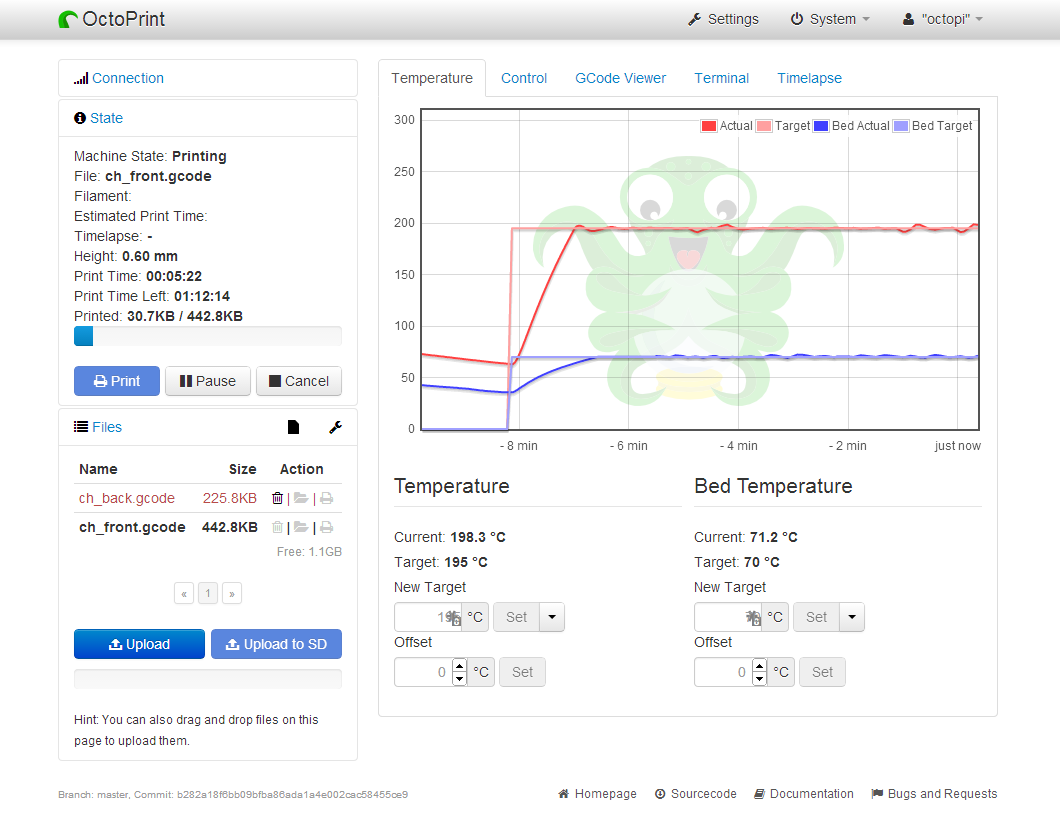Open the "octopi" user dropdown
This screenshot has width=1060, height=828.
pyautogui.click(x=942, y=19)
